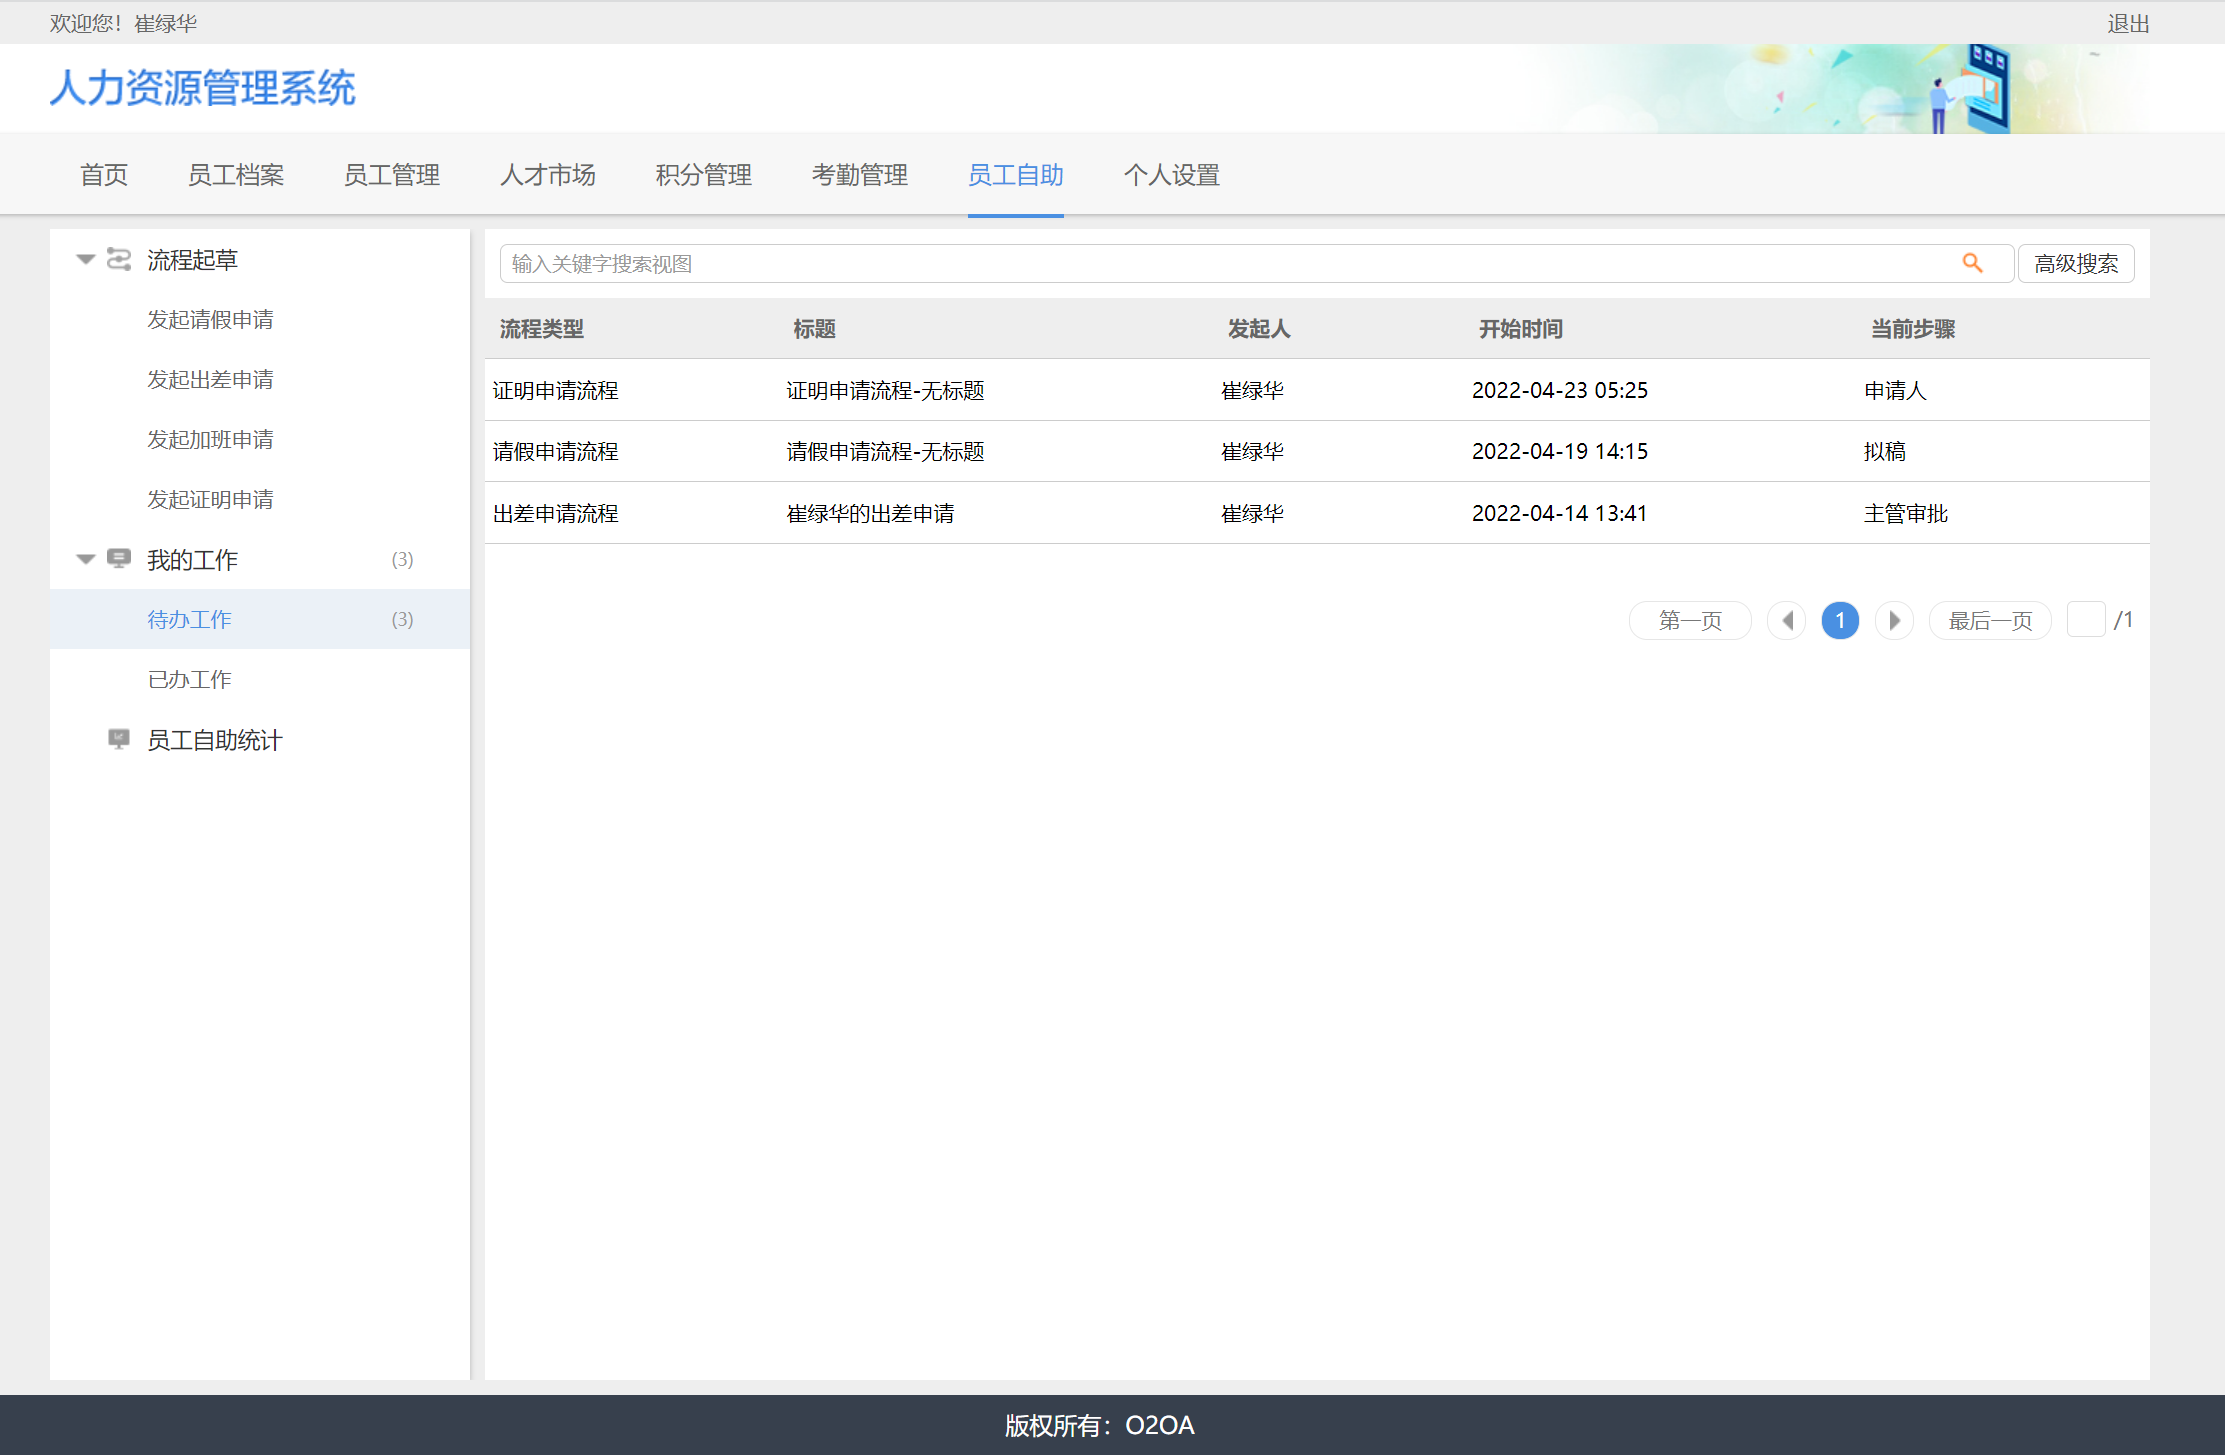Open 发起请假申请 in sidebar
Screen dimensions: 2225x1455
210,319
